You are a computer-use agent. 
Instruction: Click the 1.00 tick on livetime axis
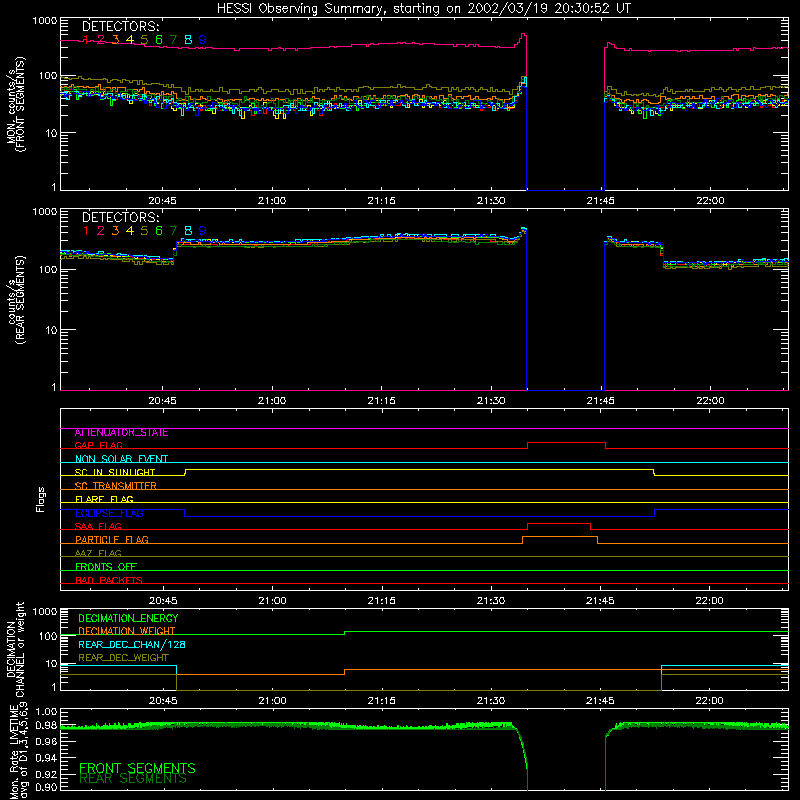(46, 712)
